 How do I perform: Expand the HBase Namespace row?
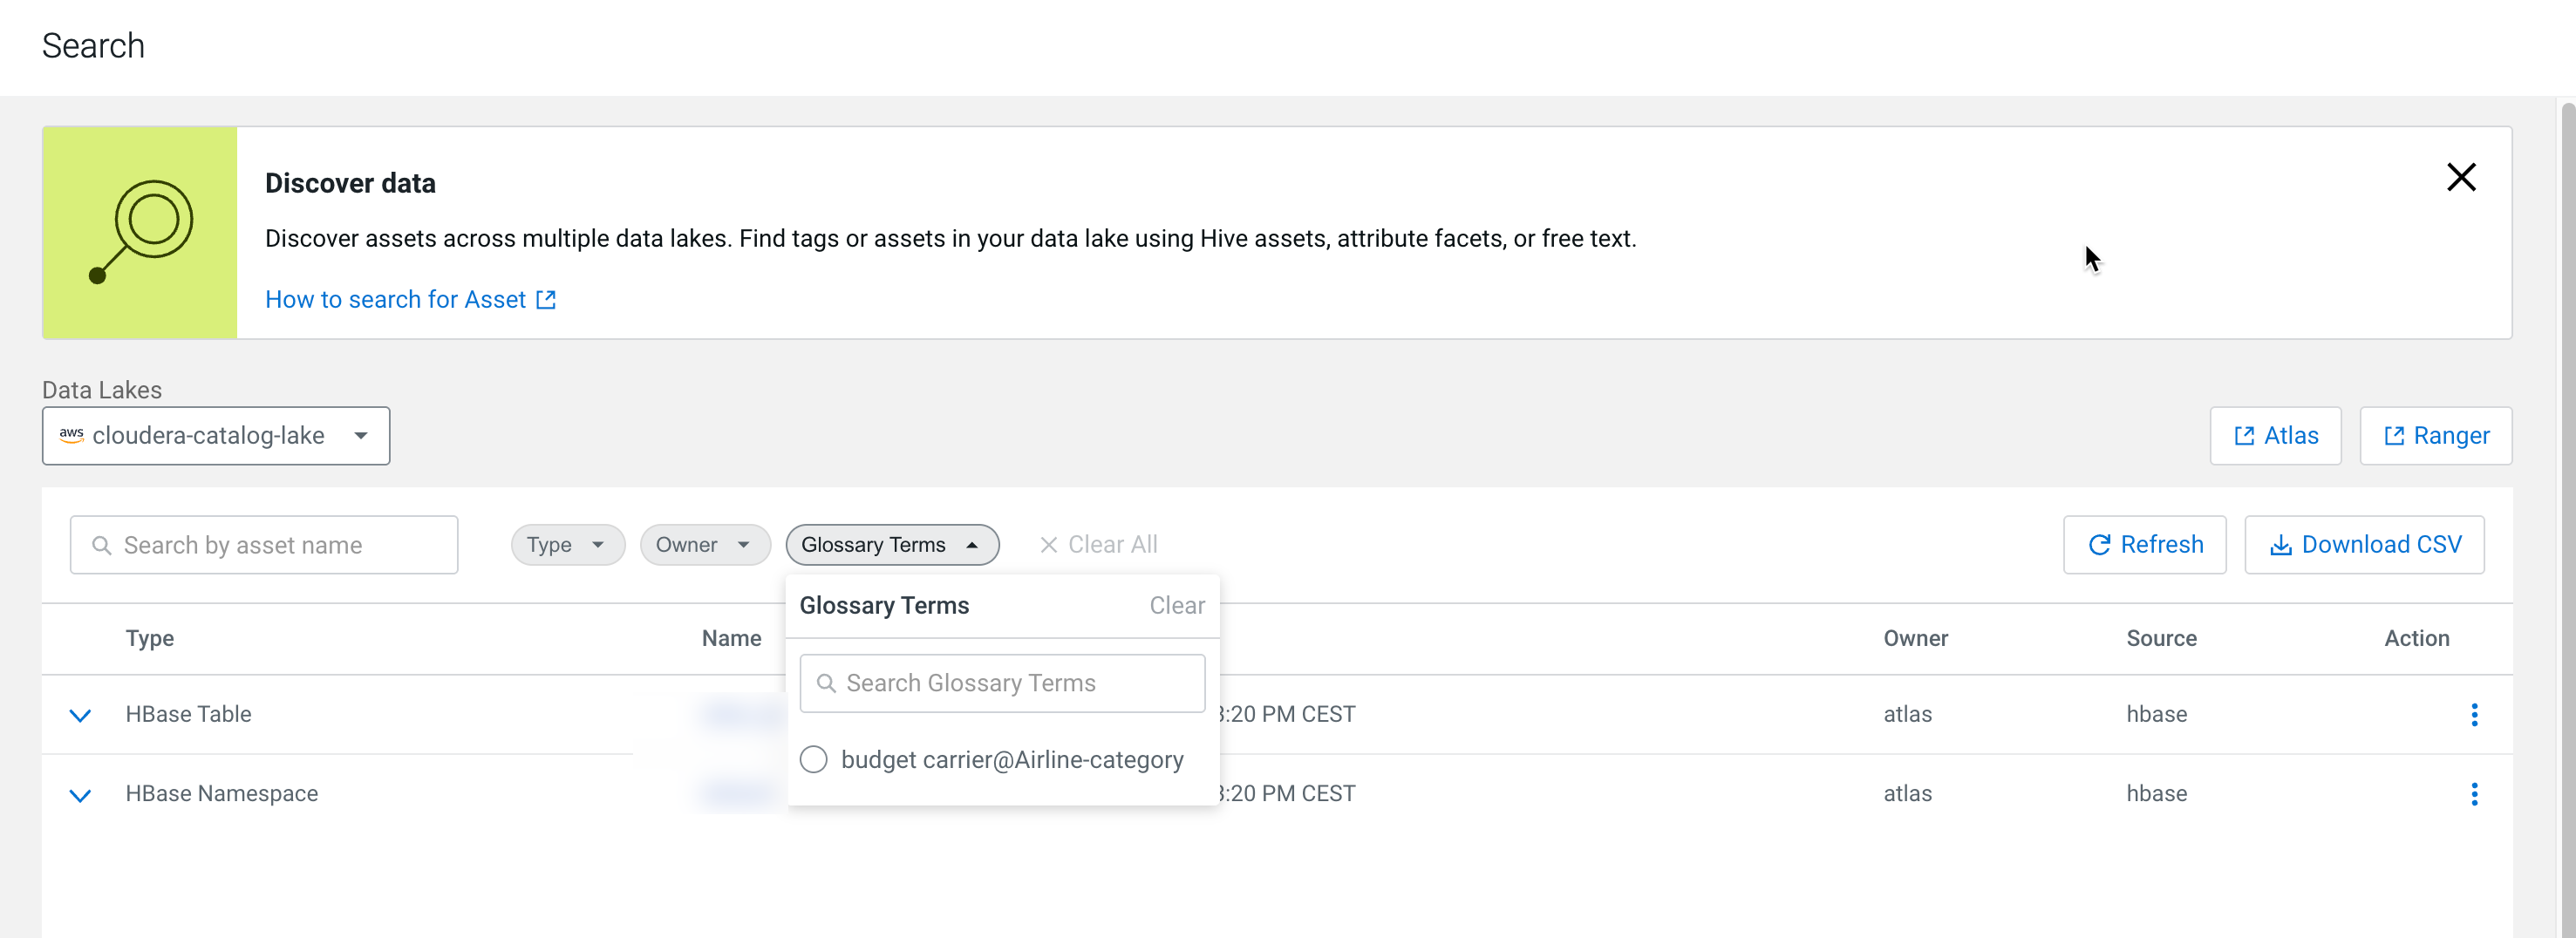click(x=80, y=795)
